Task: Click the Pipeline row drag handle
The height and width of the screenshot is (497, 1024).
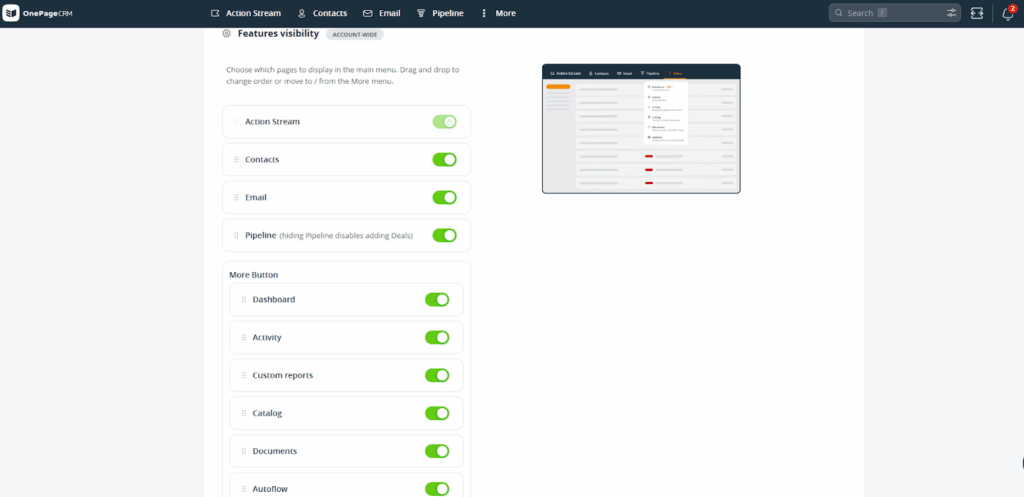Action: pyautogui.click(x=236, y=235)
